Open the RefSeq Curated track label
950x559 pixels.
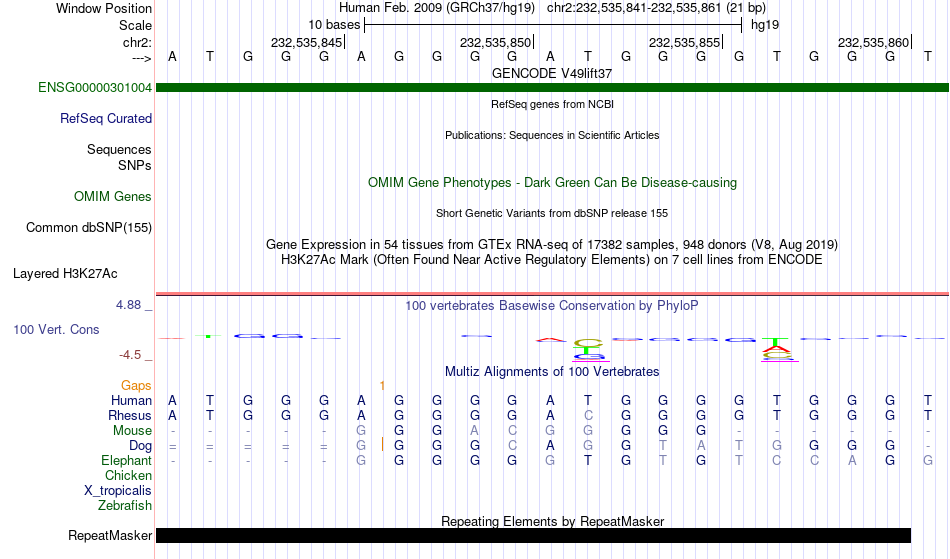tap(106, 118)
